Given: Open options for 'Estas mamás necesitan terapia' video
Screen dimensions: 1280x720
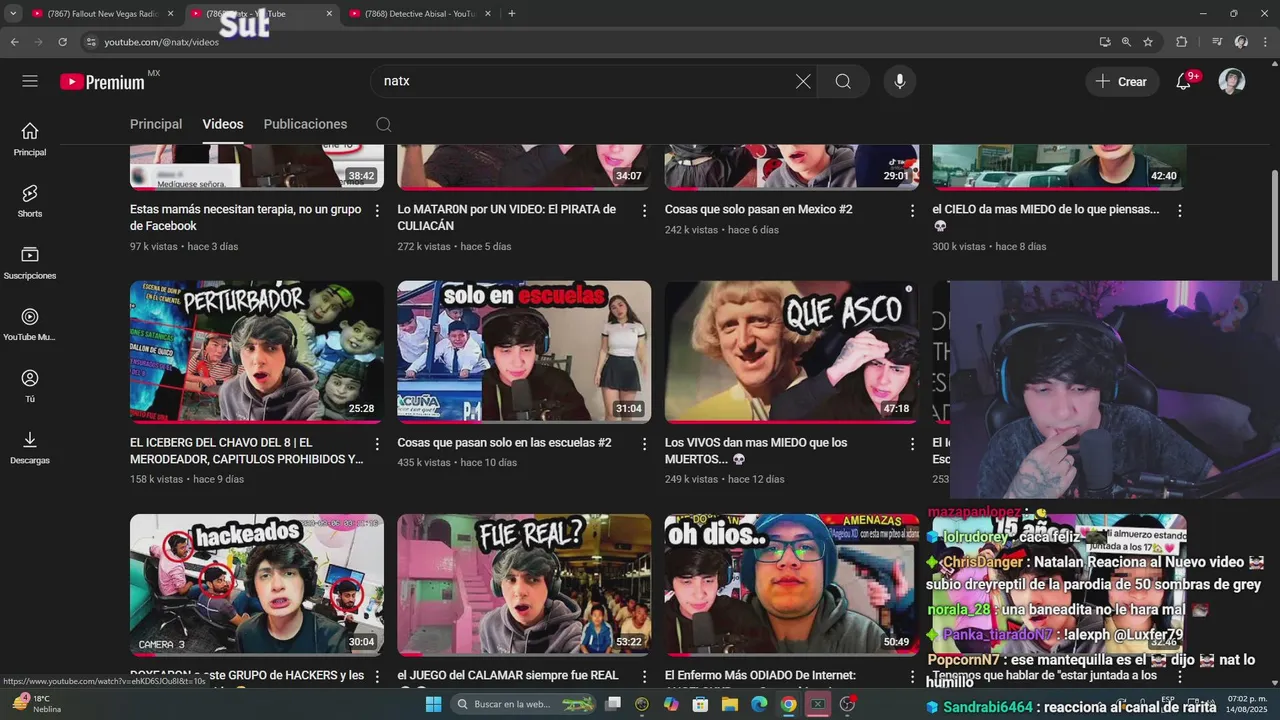Looking at the screenshot, I should [377, 211].
